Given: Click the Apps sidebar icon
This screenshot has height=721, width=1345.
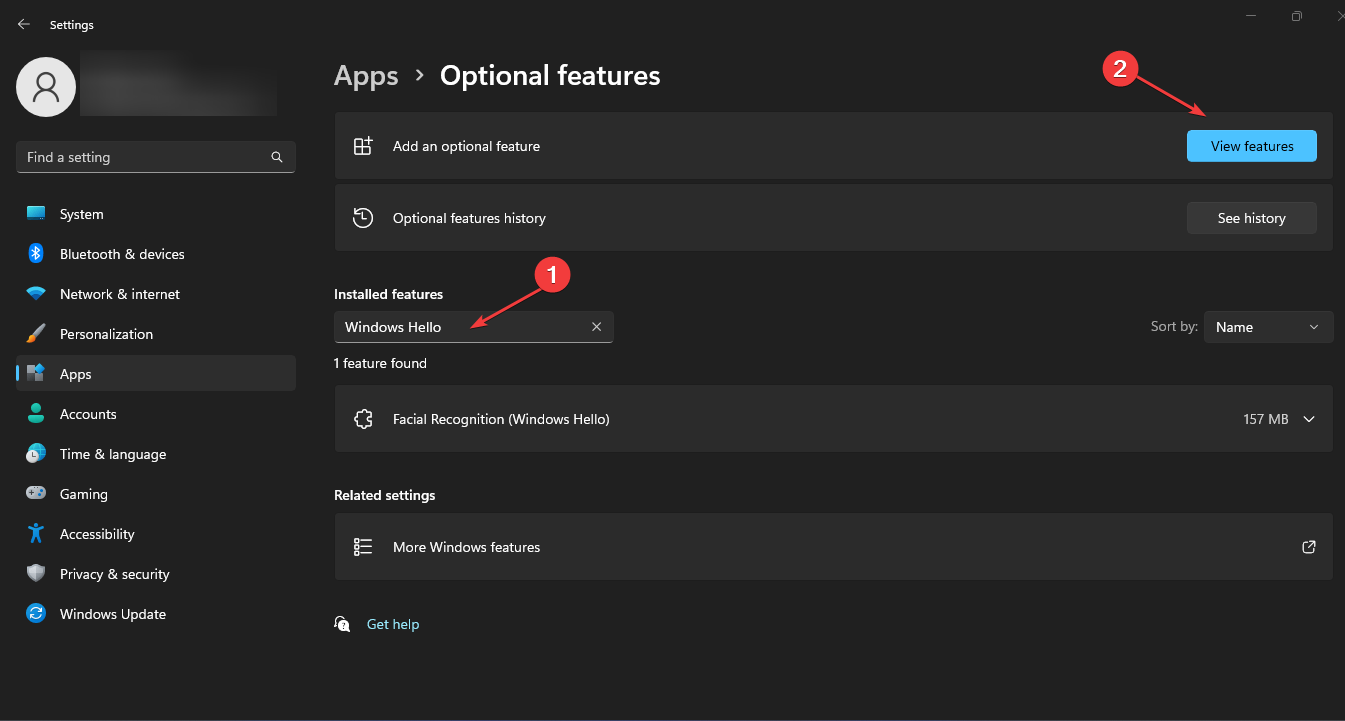Looking at the screenshot, I should [x=36, y=374].
